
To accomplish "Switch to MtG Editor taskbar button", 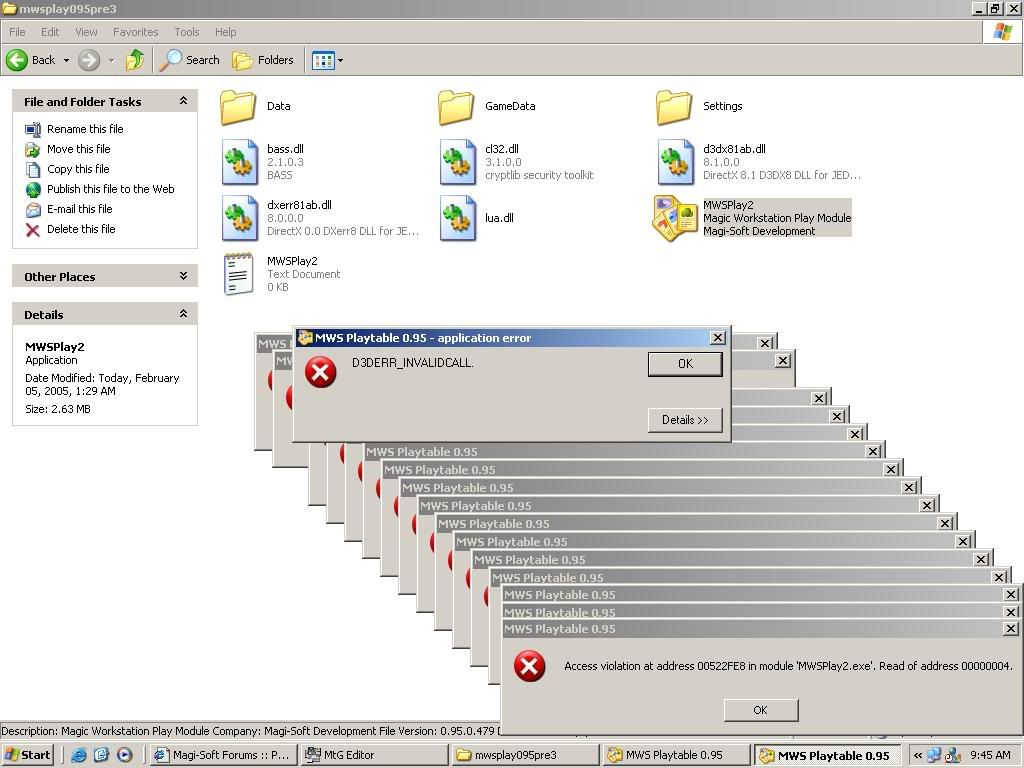I will click(x=374, y=755).
